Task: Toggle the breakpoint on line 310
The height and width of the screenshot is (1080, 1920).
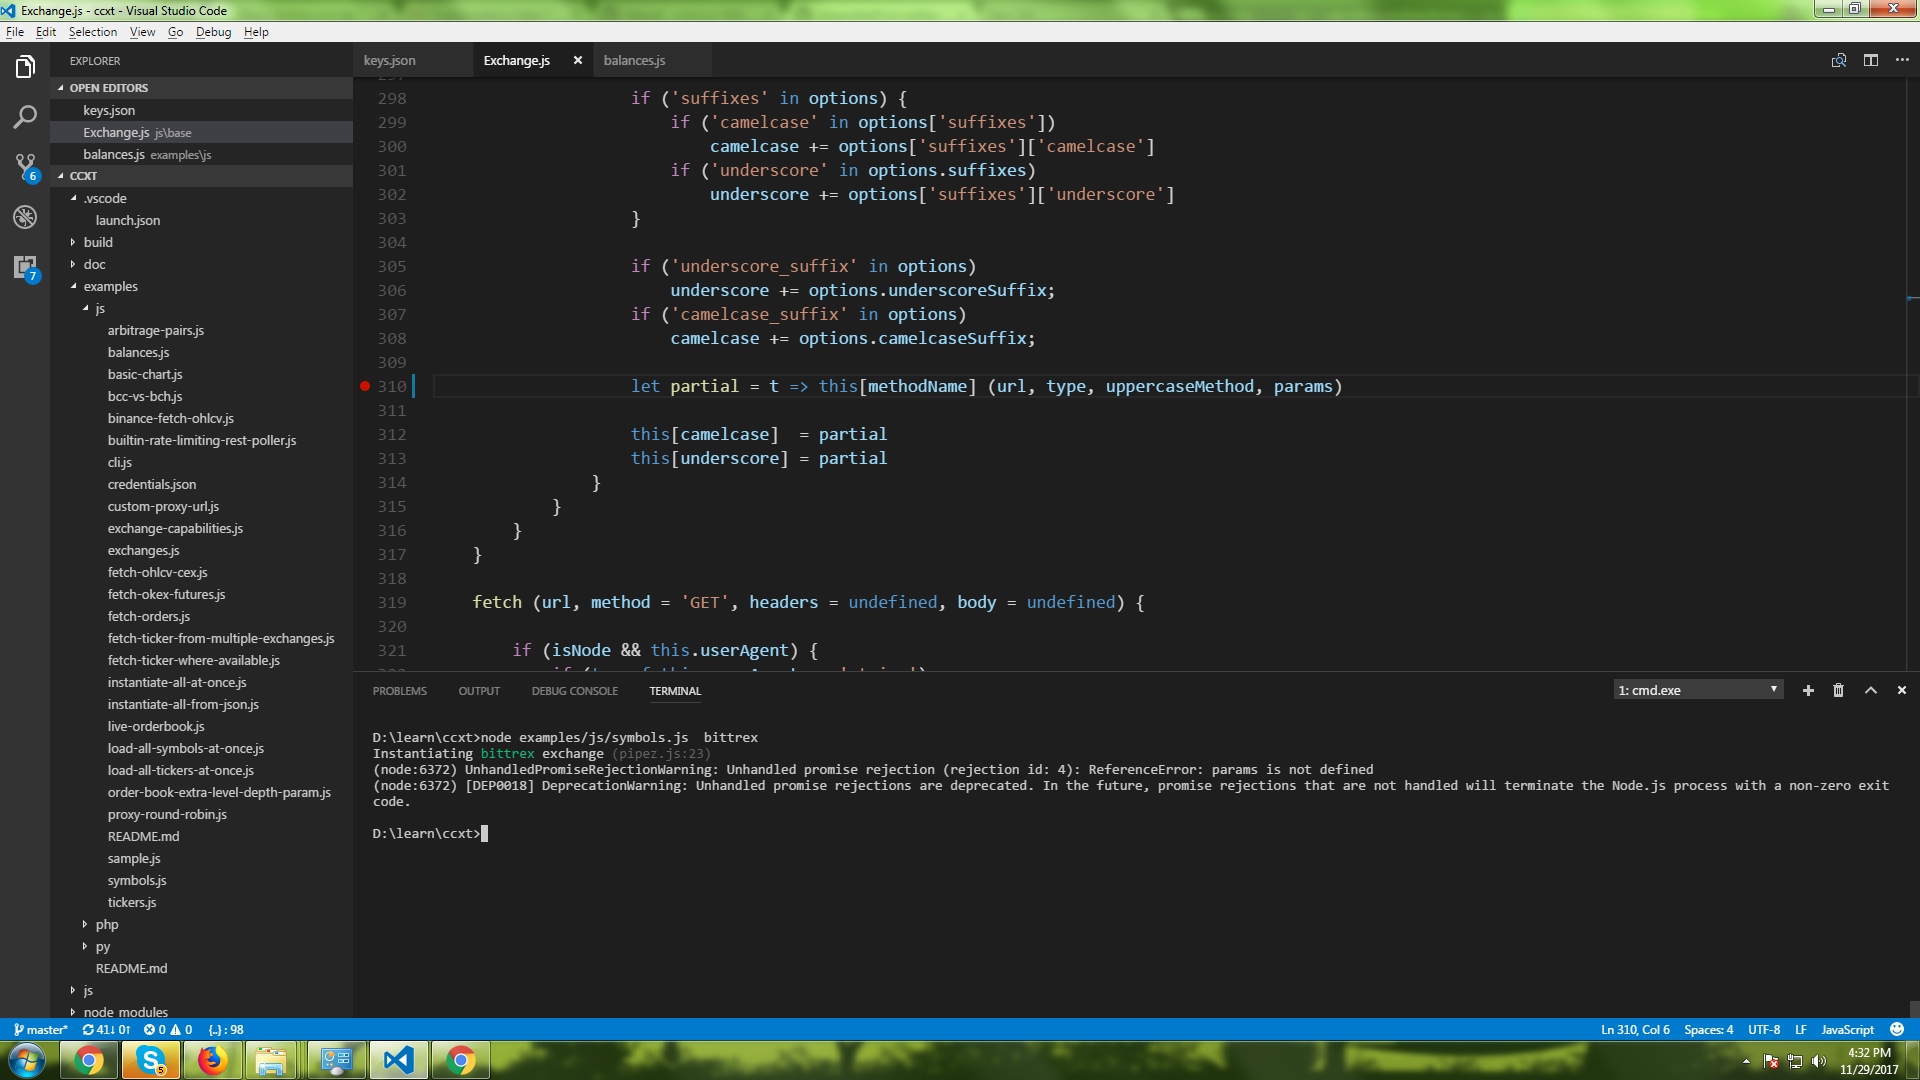Action: [365, 386]
